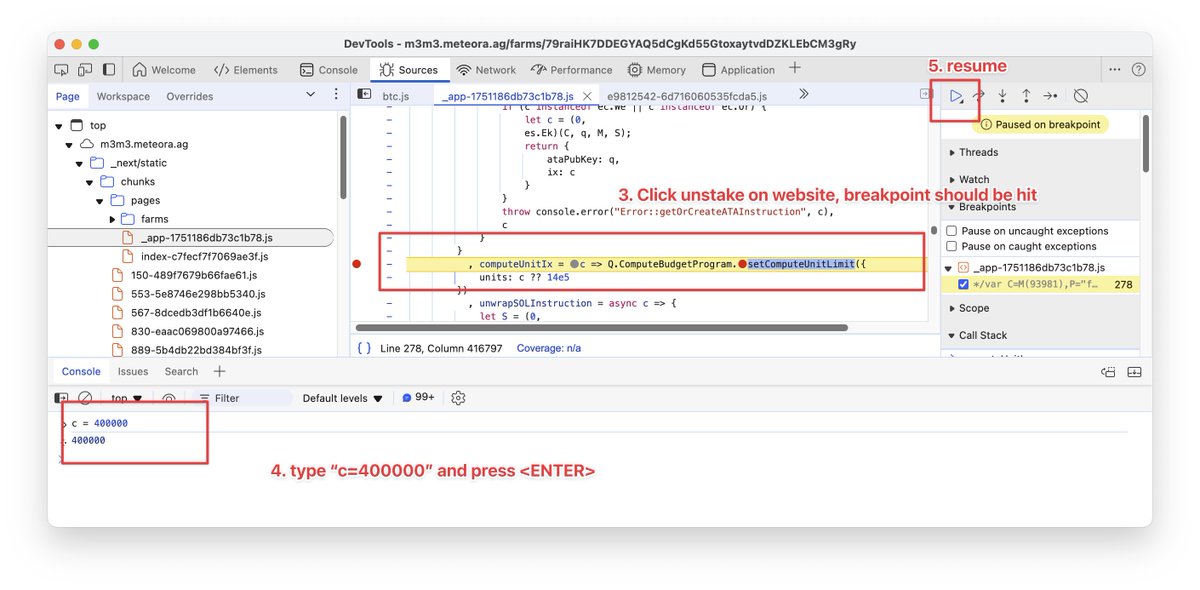The height and width of the screenshot is (590, 1200).
Task: Open the customize DevTools ellipsis menu
Action: (x=1115, y=70)
